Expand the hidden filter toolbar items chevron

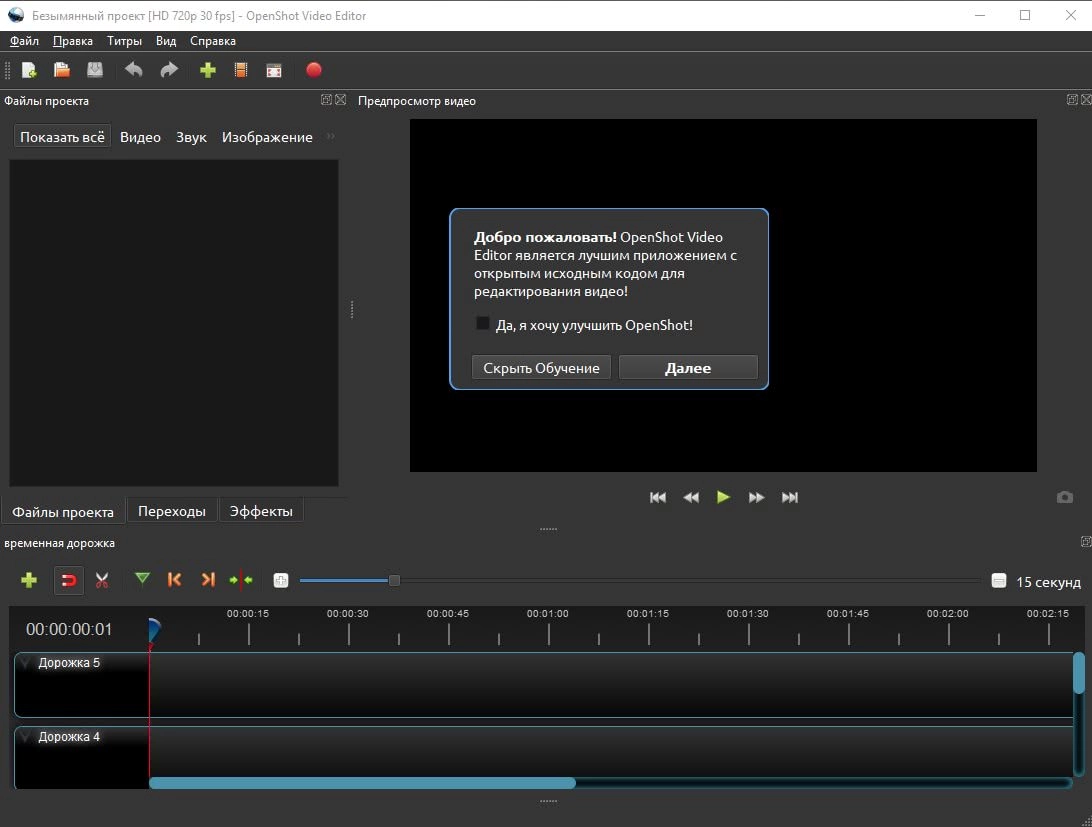(x=331, y=137)
